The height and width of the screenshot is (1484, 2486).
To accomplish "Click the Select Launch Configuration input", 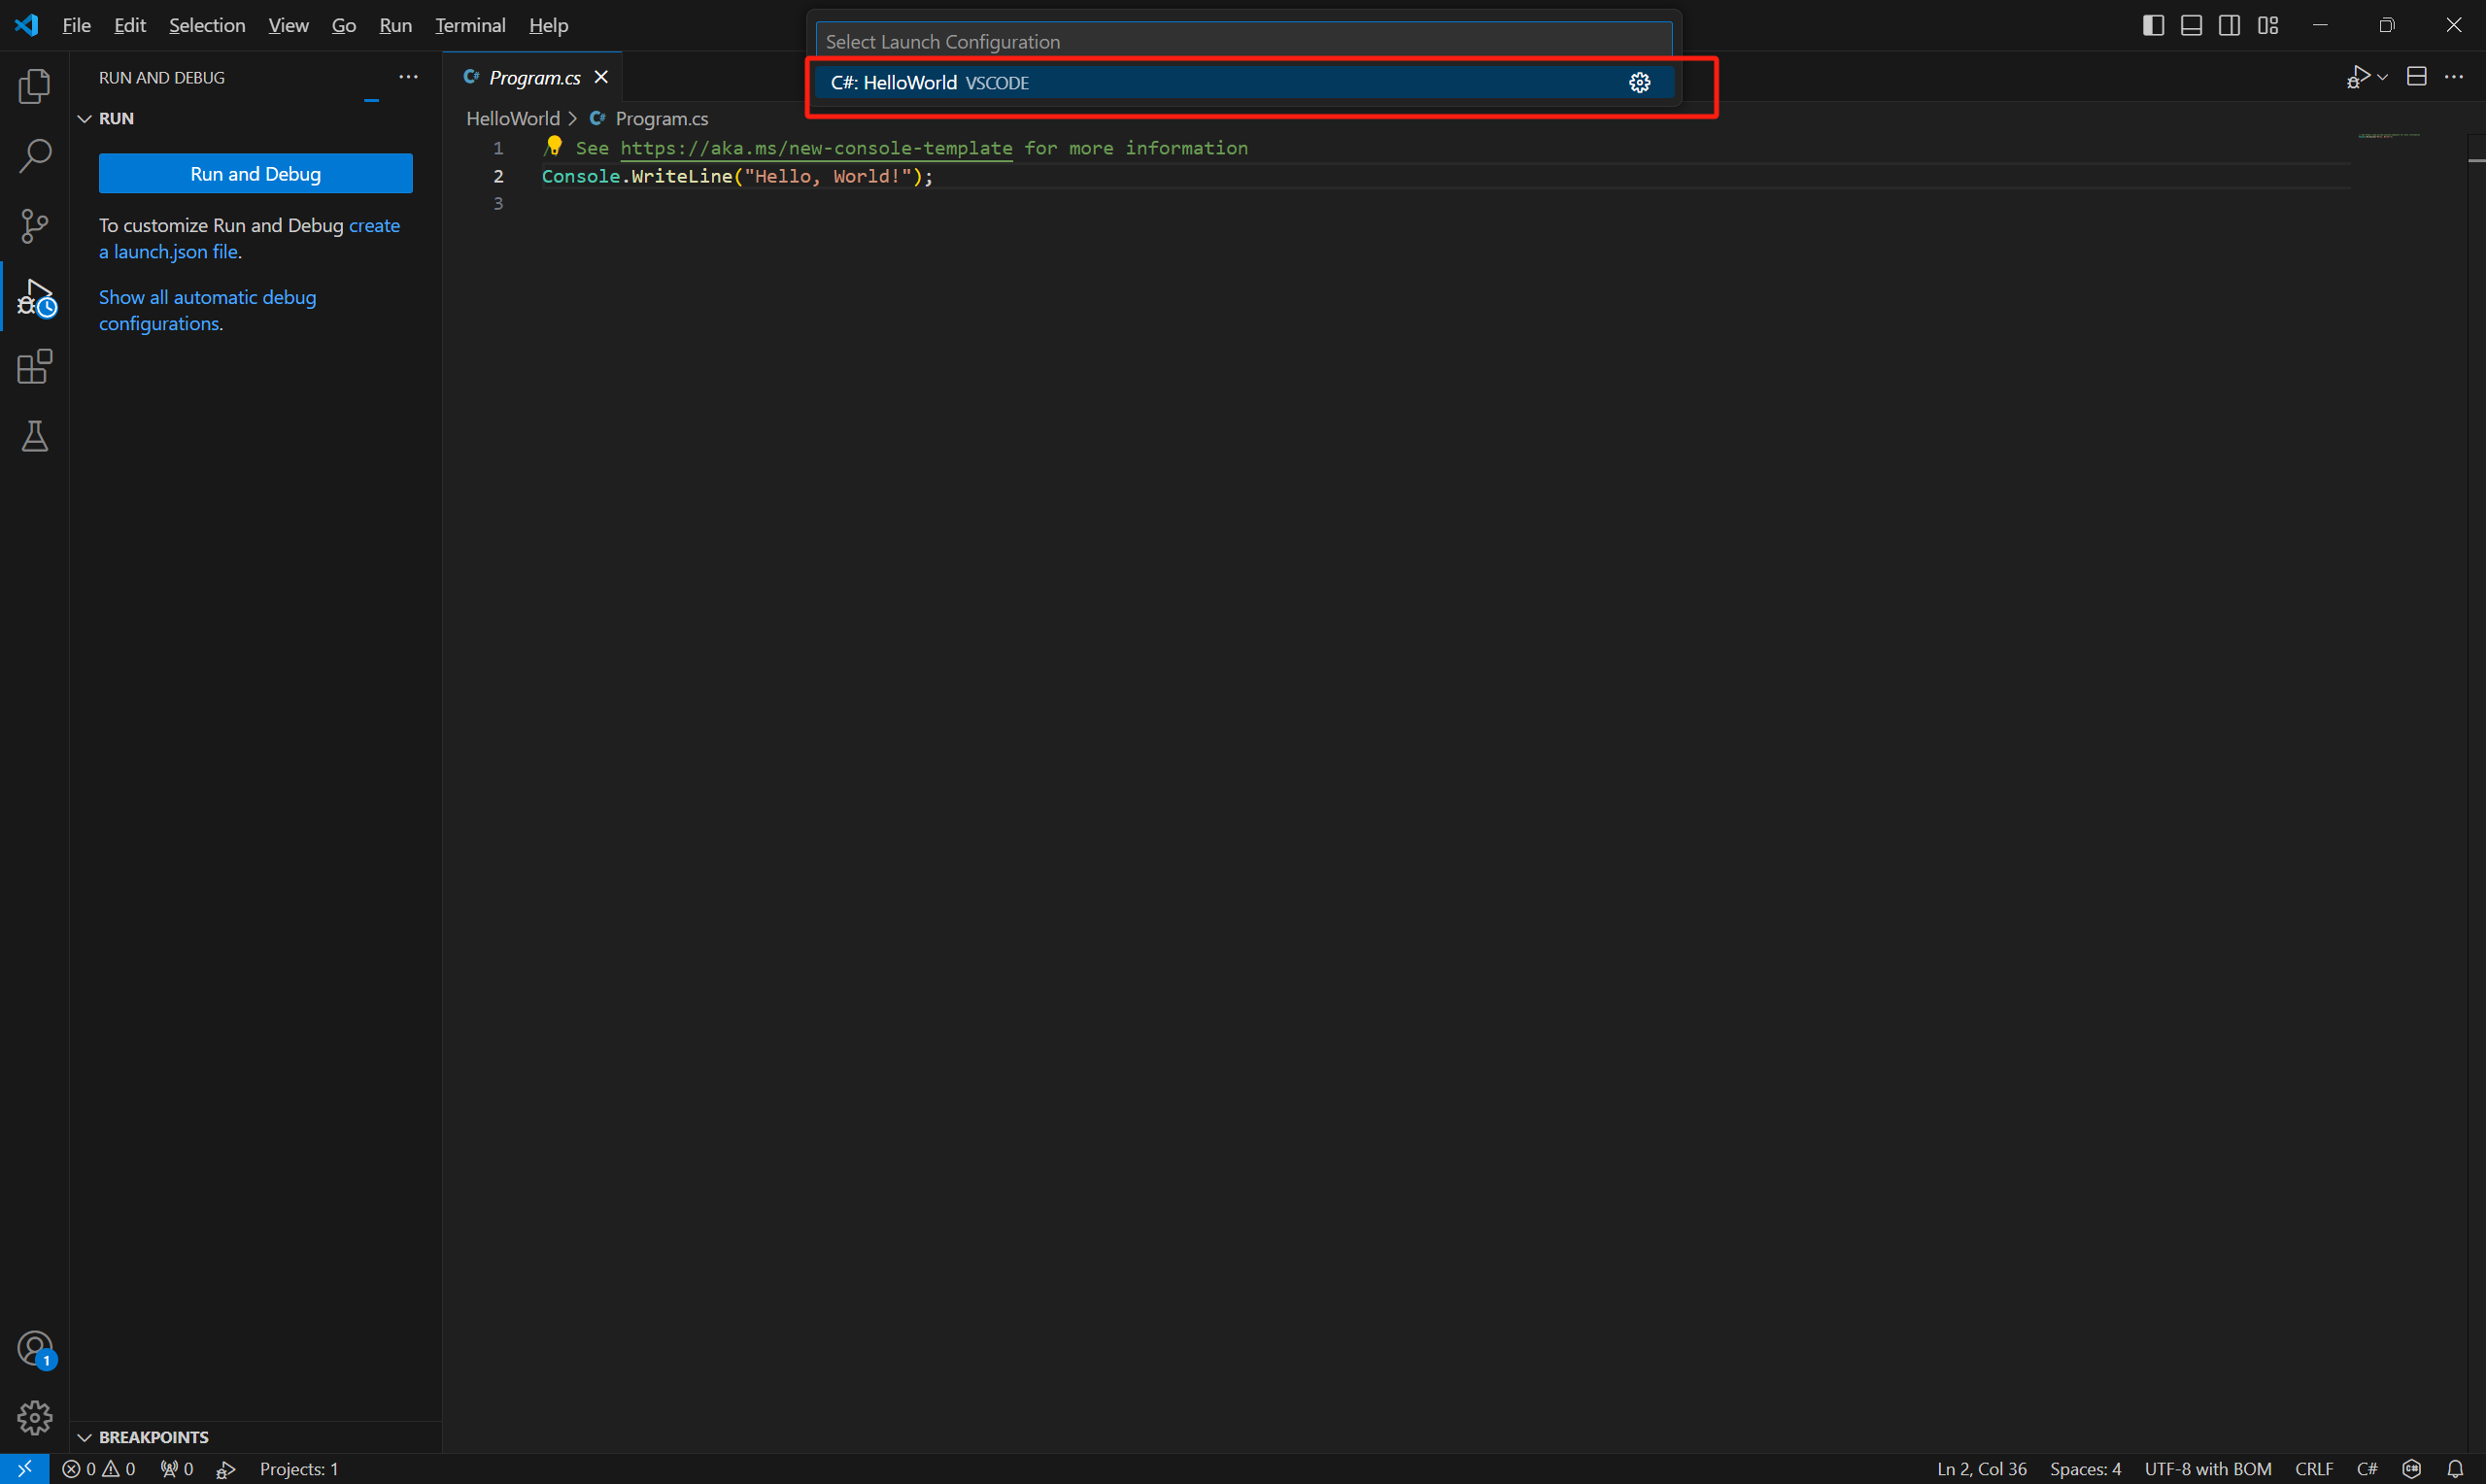I will pos(1244,42).
